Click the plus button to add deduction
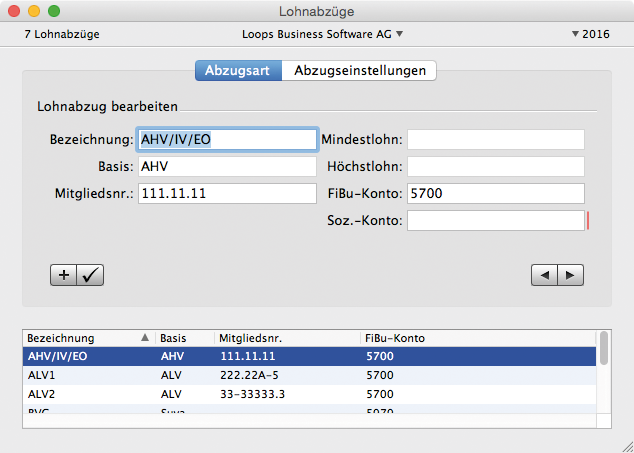 pos(63,275)
